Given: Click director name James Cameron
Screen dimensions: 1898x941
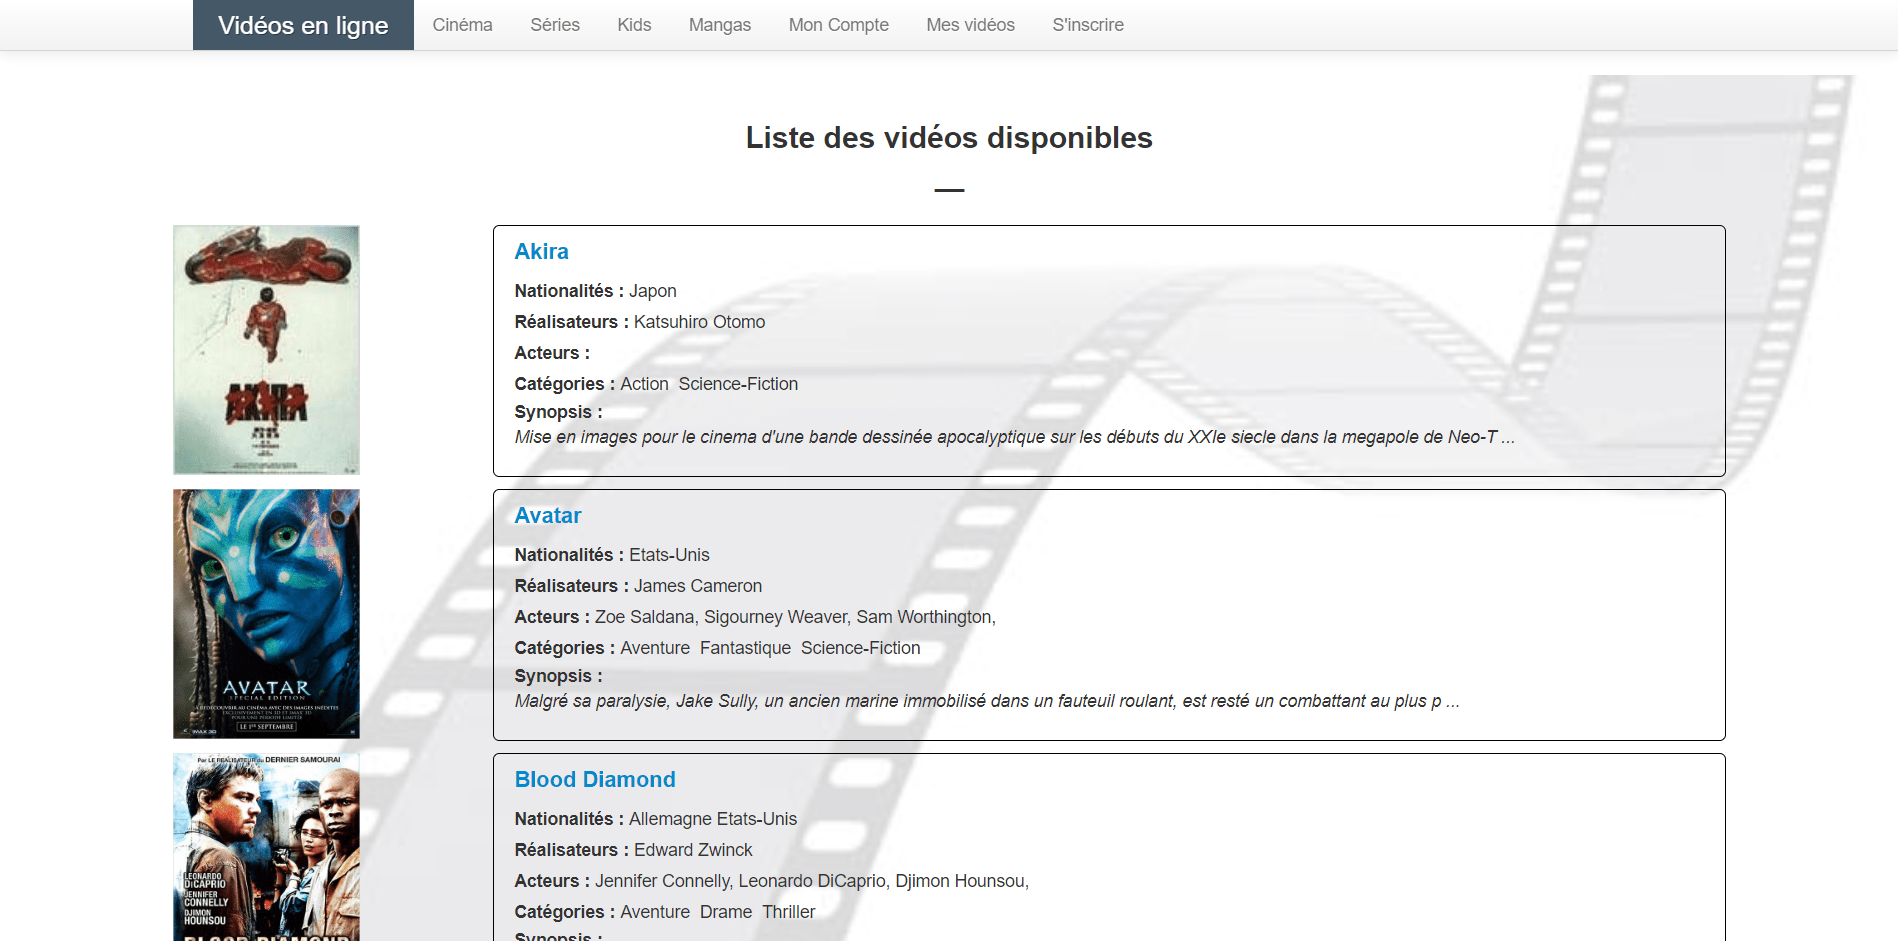Looking at the screenshot, I should click(697, 586).
